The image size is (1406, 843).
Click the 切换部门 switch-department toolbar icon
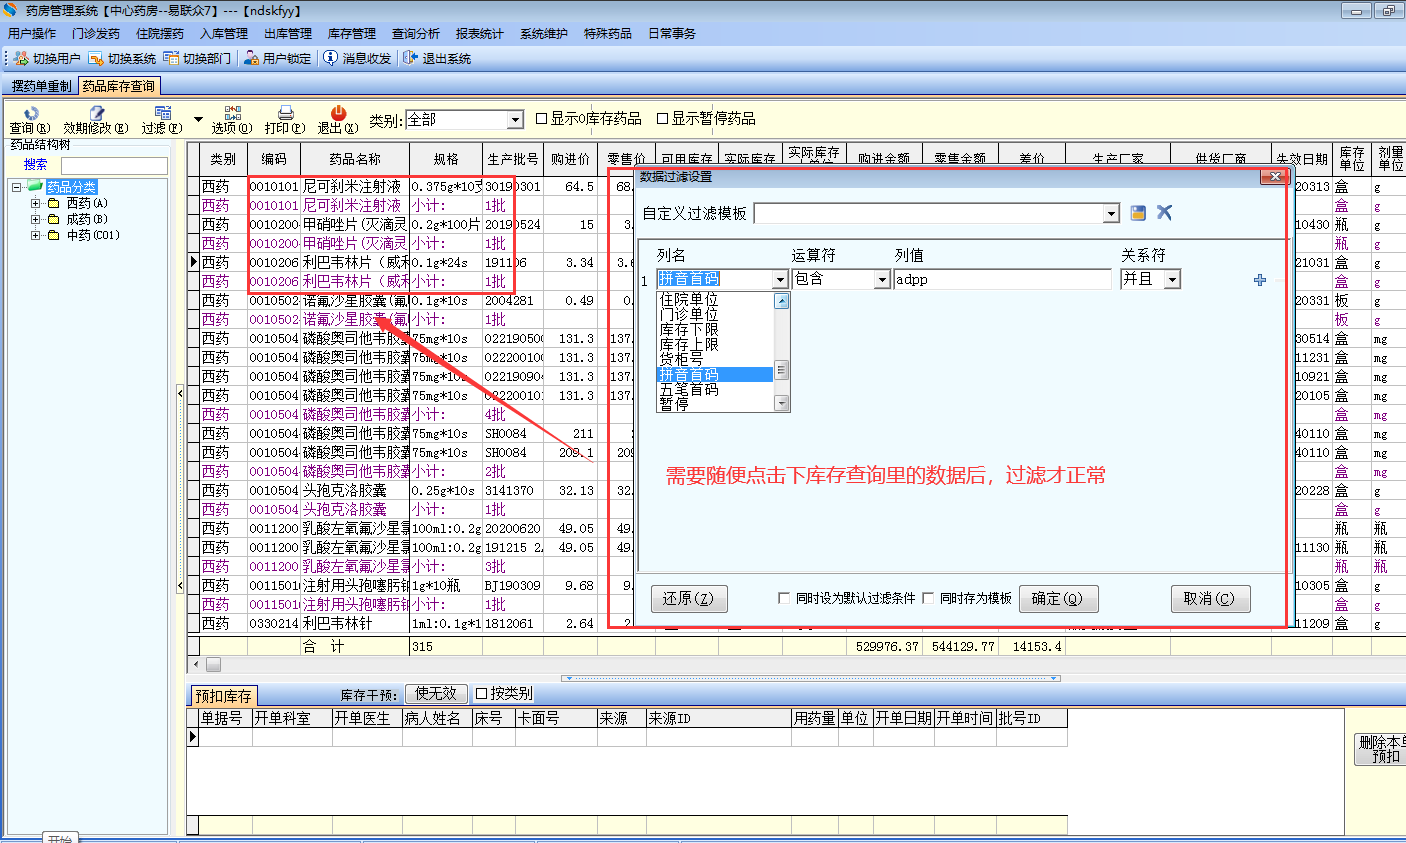171,59
